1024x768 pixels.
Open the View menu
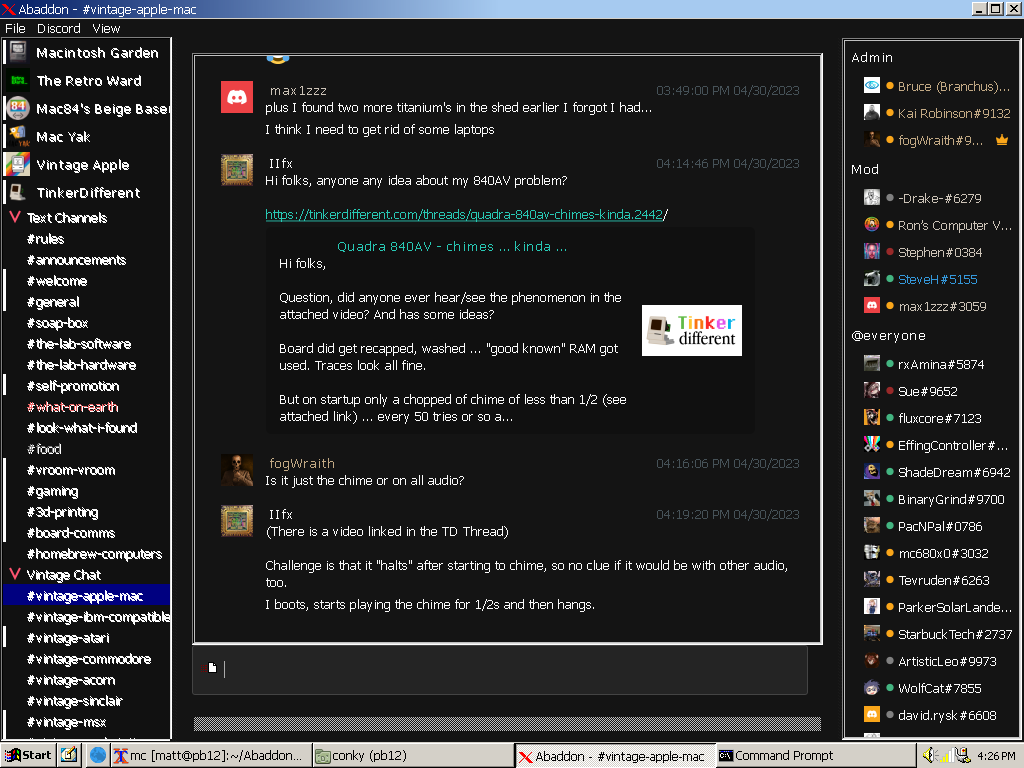(106, 29)
